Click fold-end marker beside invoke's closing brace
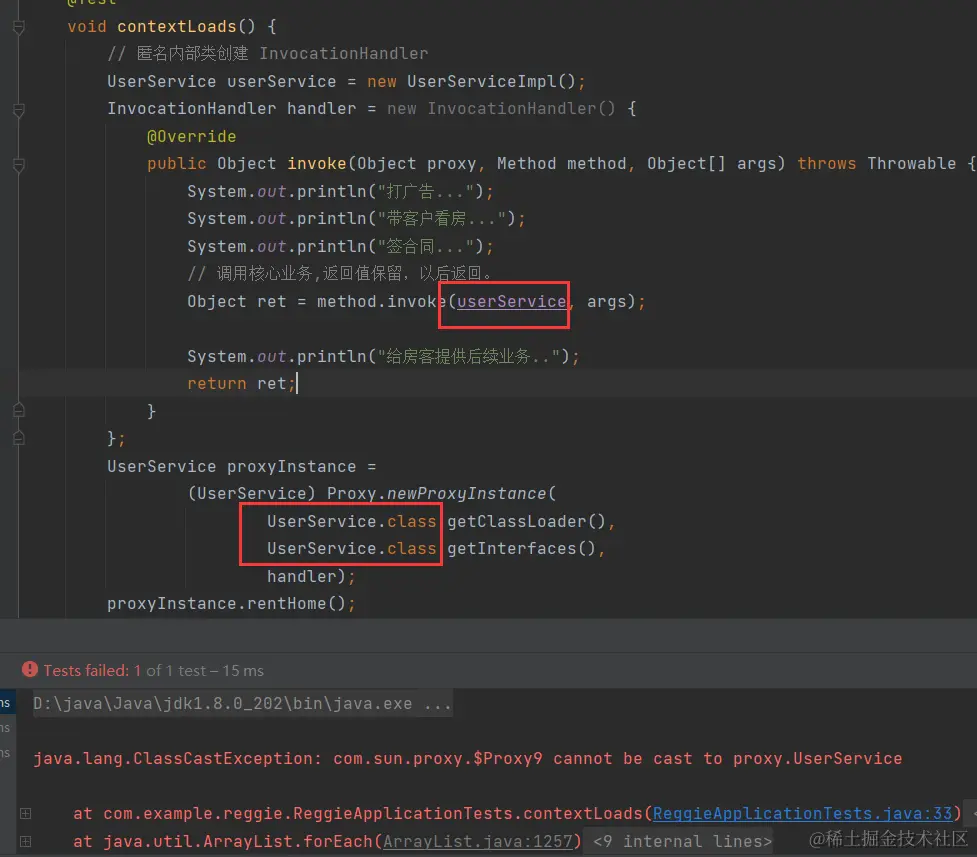The width and height of the screenshot is (977, 857). tap(19, 410)
